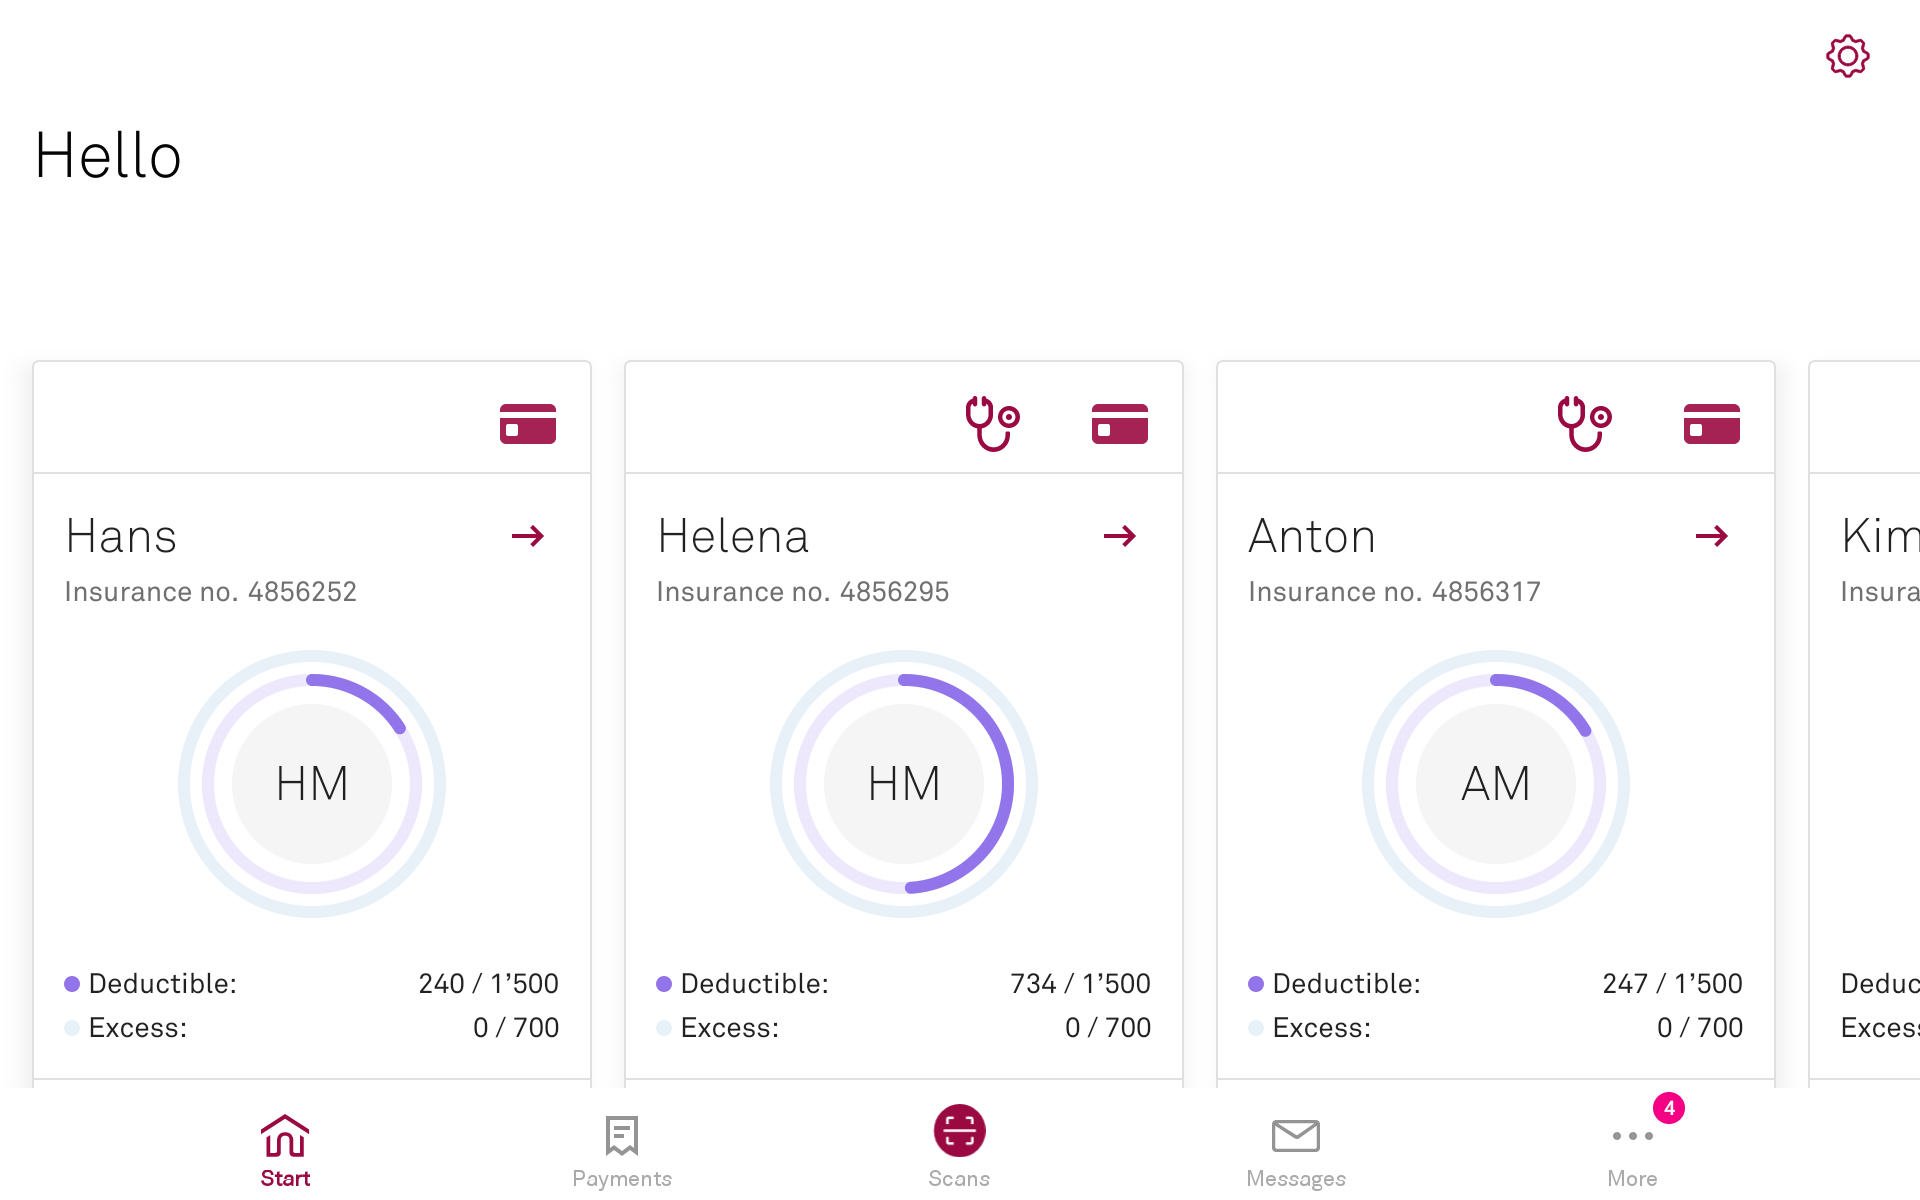The height and width of the screenshot is (1200, 1920).
Task: Switch to the Payments tab
Action: [x=621, y=1150]
